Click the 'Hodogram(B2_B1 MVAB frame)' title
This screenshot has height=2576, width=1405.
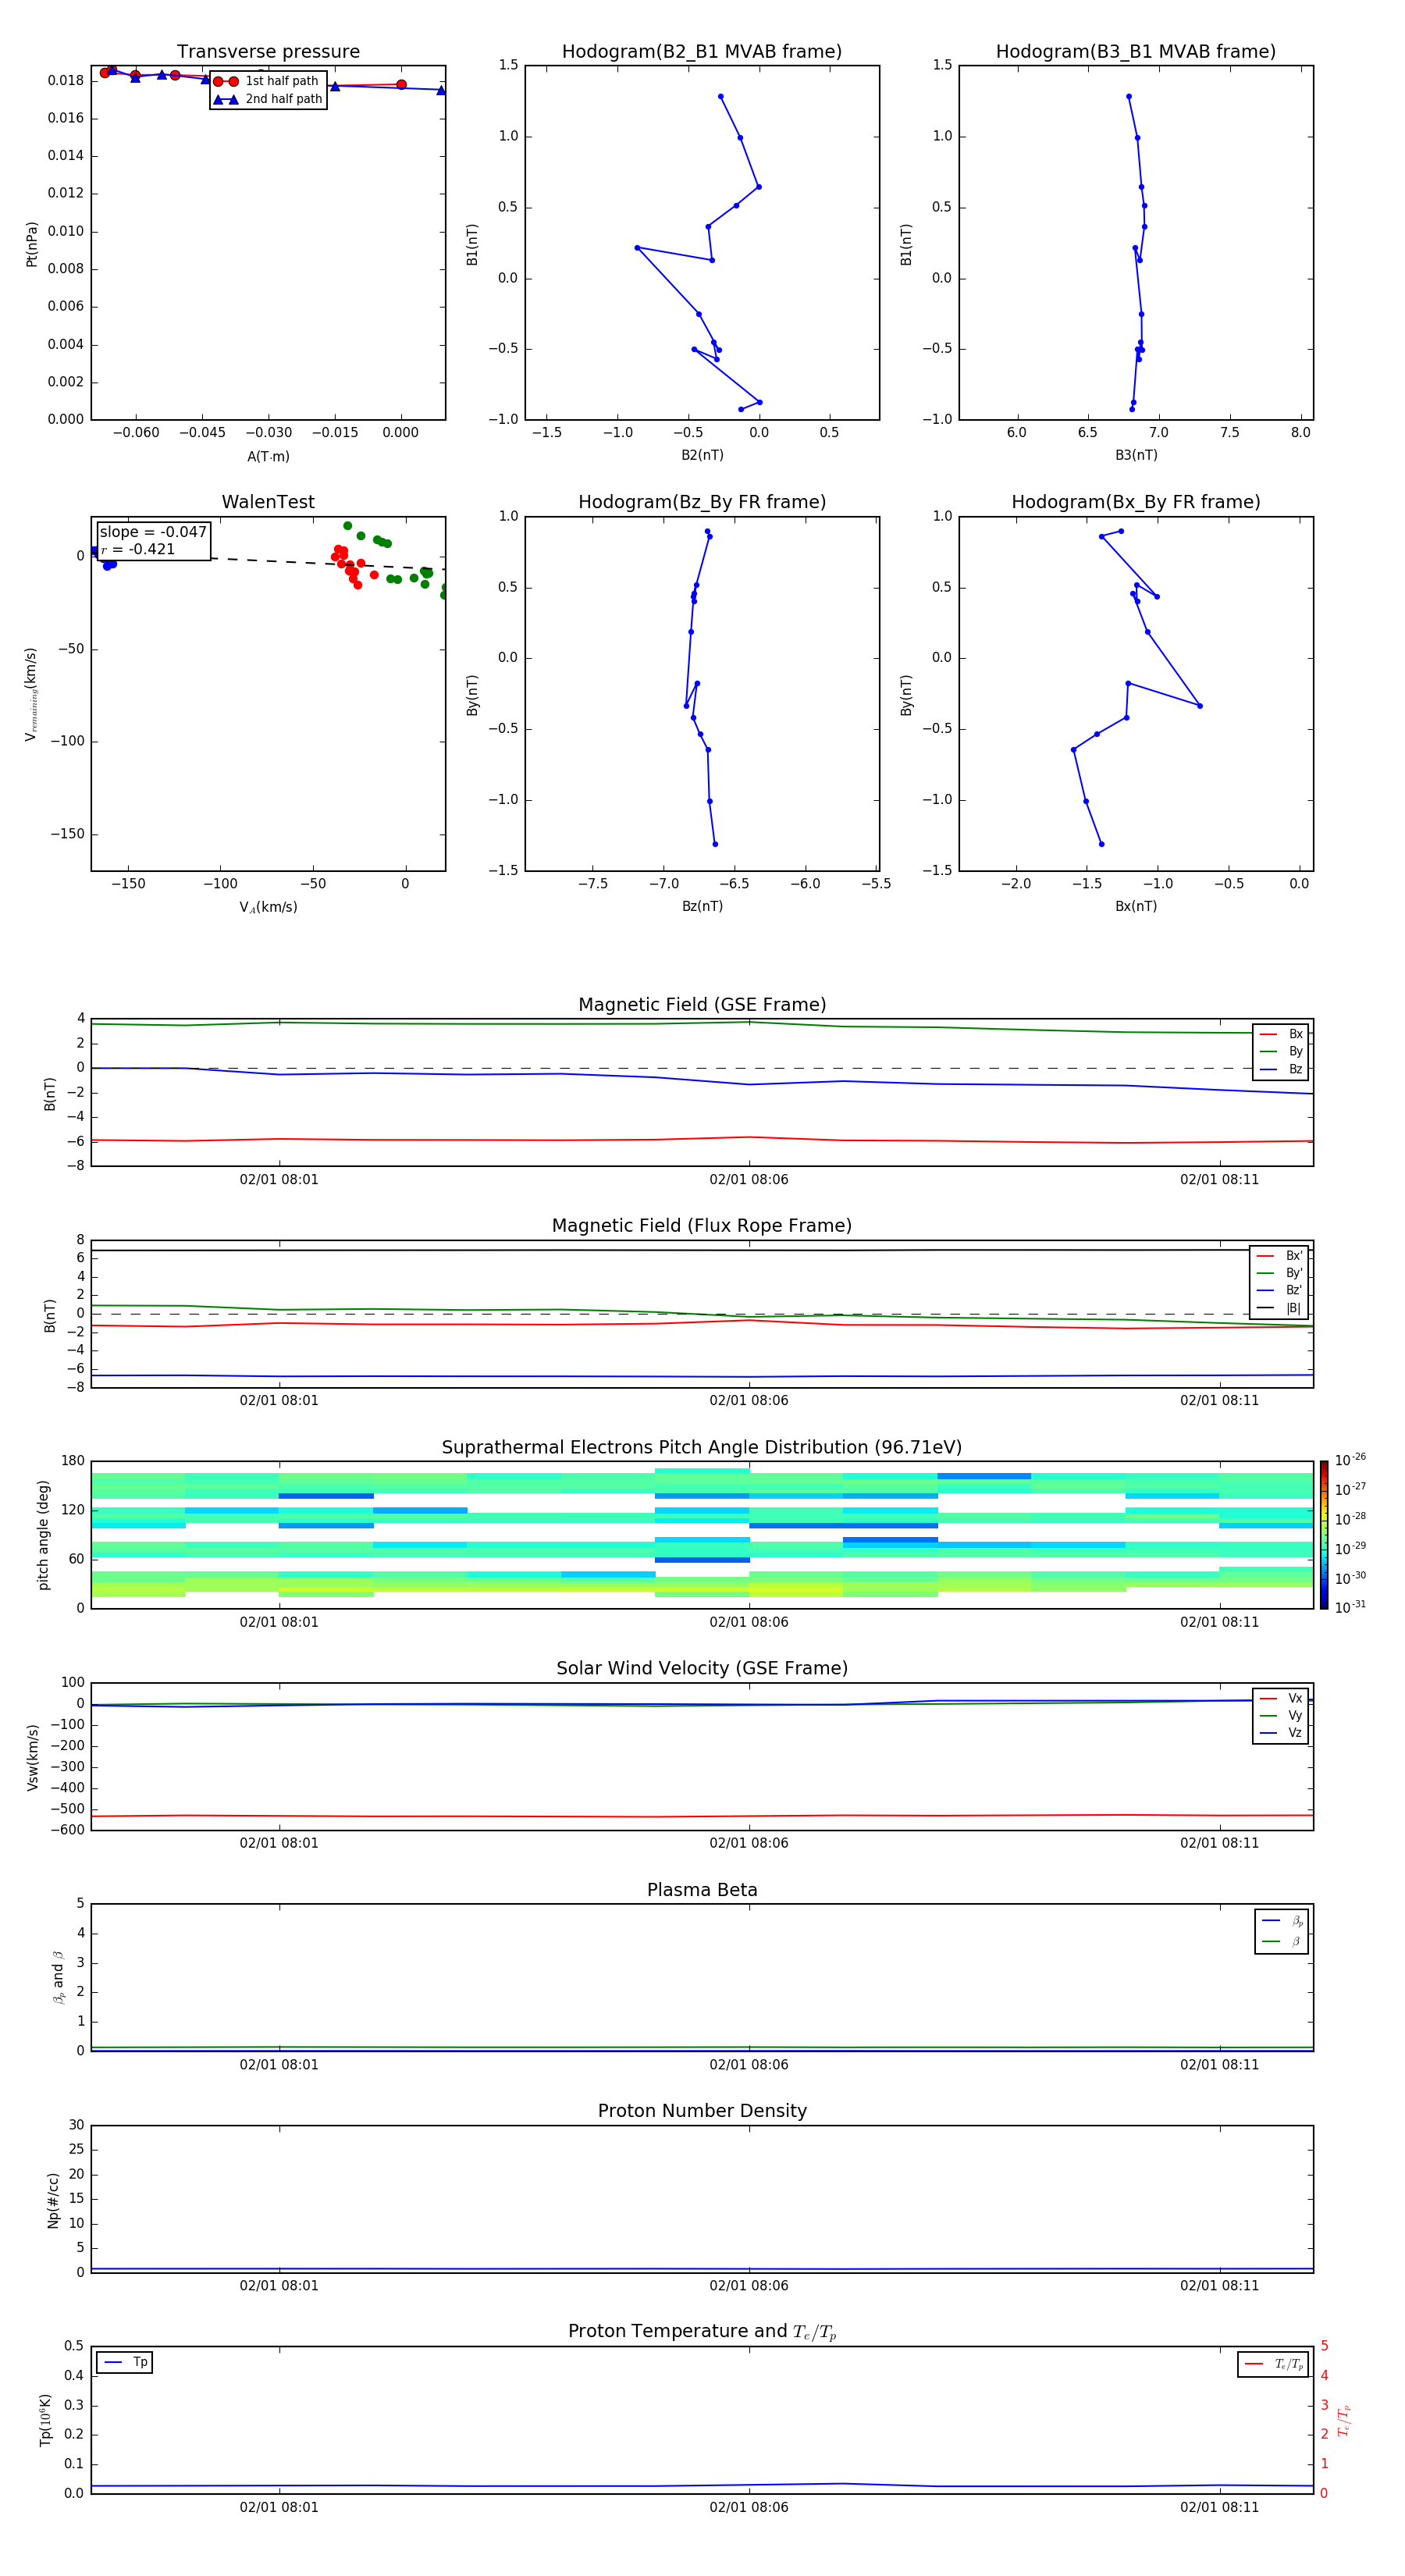[x=702, y=52]
